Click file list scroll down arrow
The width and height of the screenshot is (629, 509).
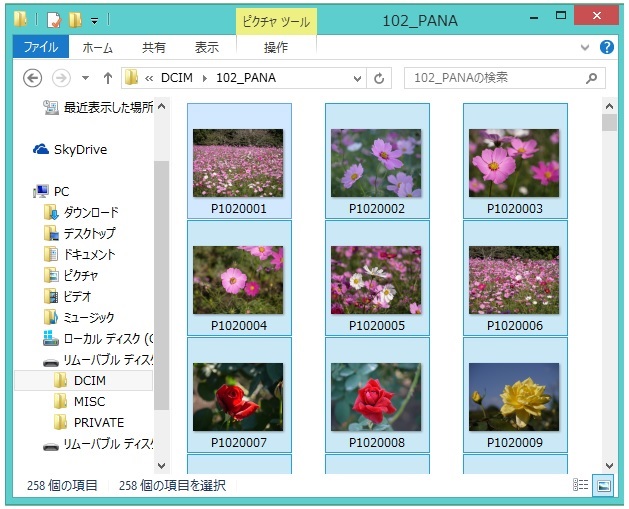[x=609, y=465]
